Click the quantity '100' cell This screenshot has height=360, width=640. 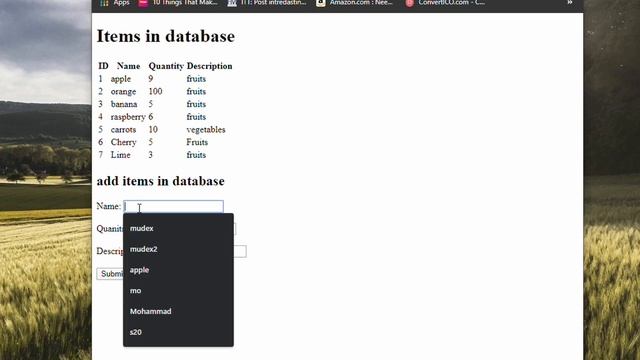(x=155, y=91)
